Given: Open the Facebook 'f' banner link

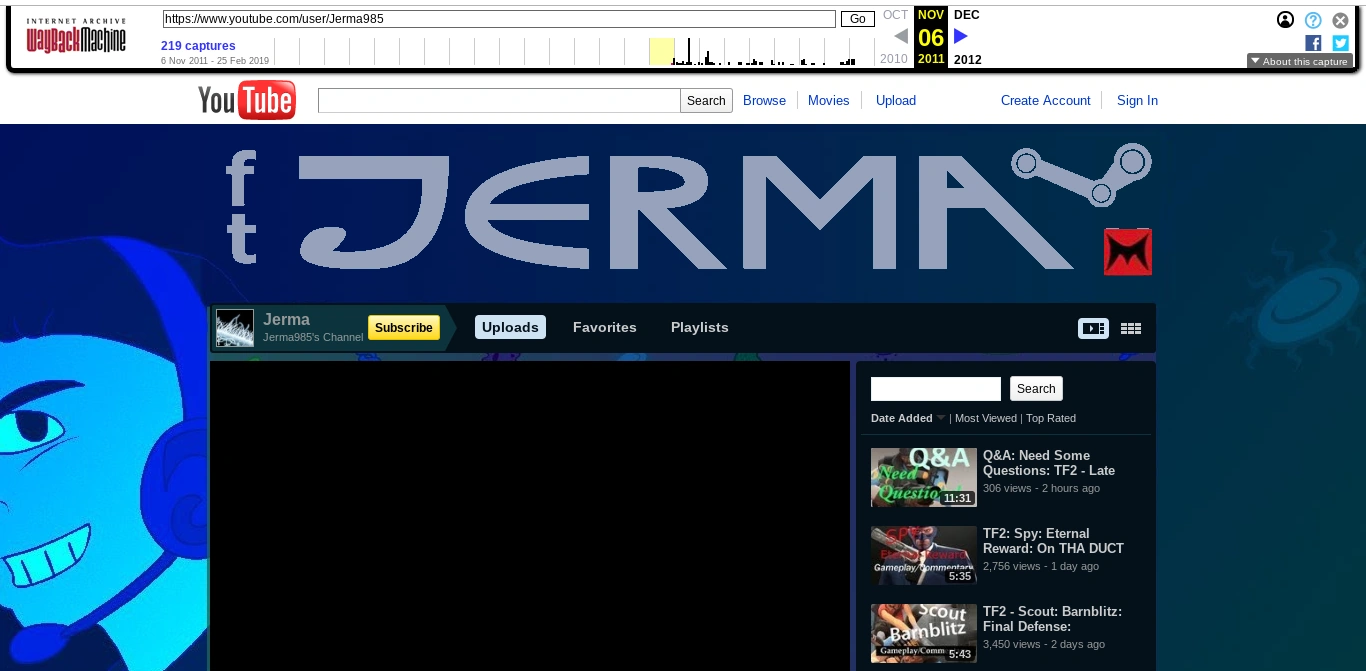Looking at the screenshot, I should 241,180.
